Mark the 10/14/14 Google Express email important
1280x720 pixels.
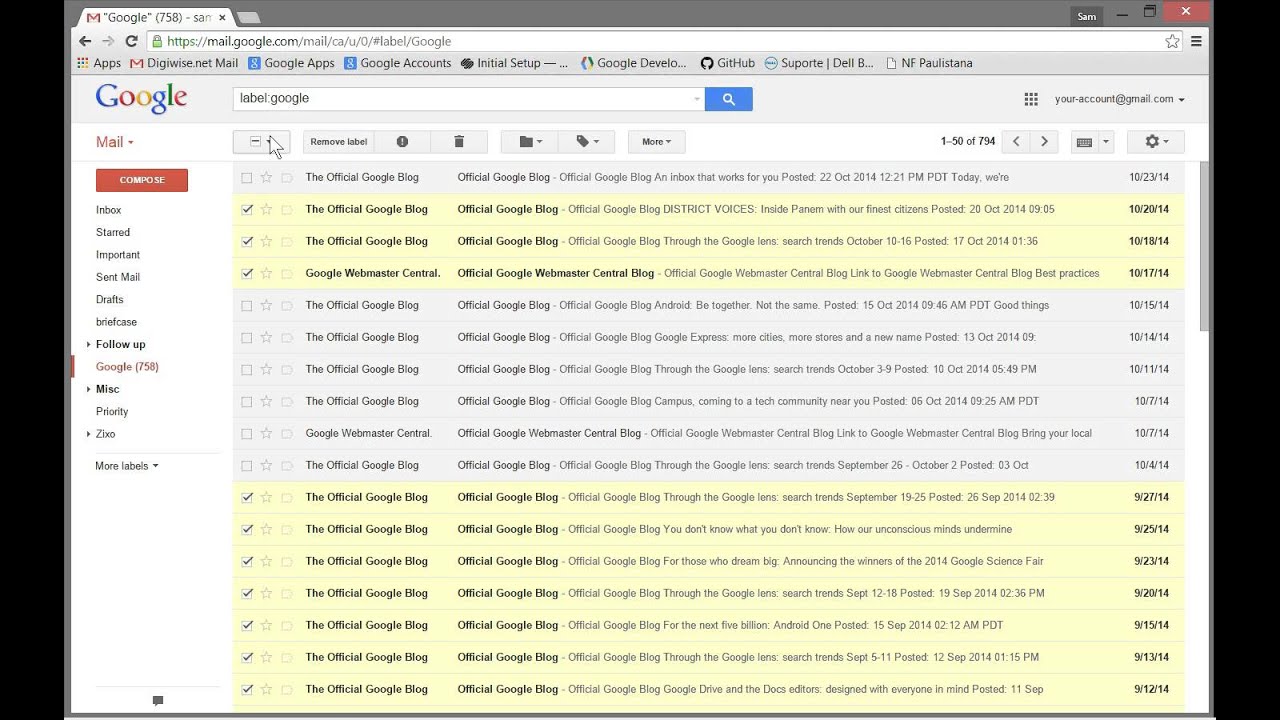coord(286,337)
